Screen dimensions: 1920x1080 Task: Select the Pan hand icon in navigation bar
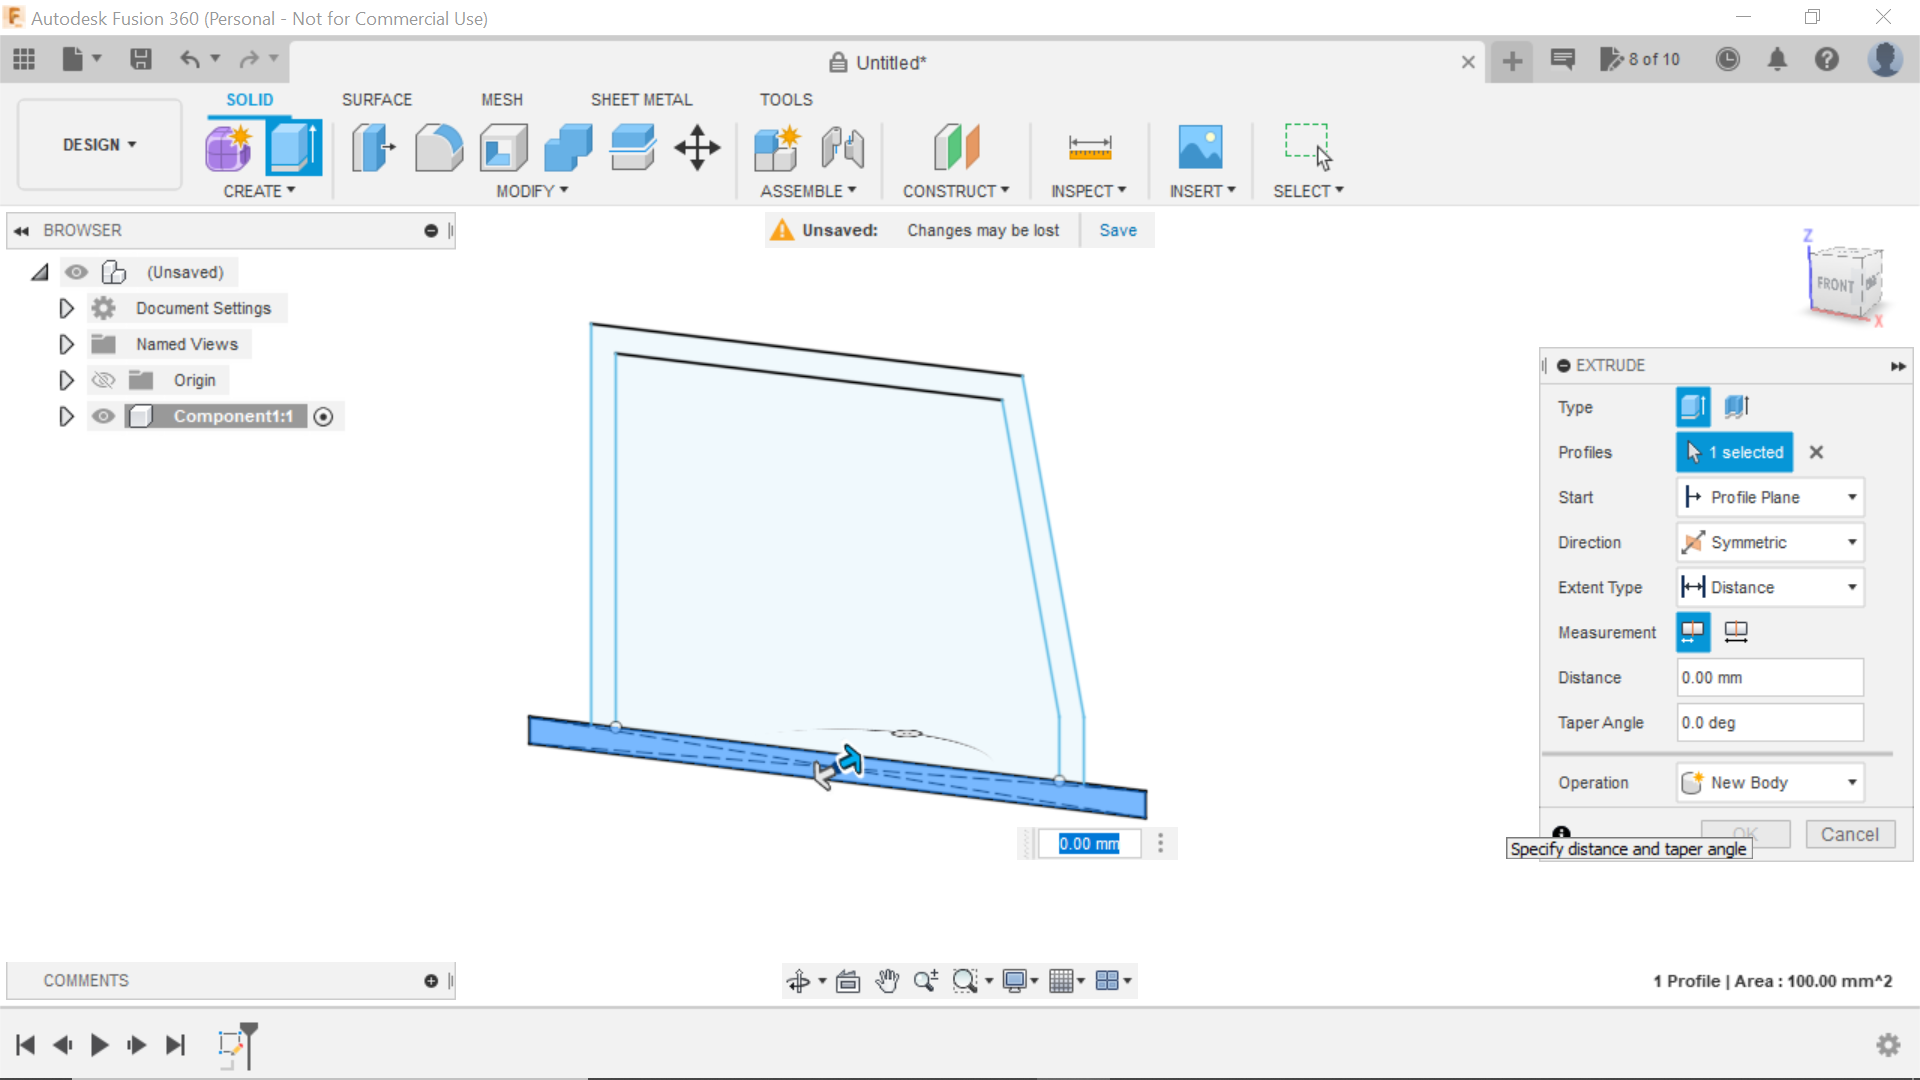click(x=888, y=980)
